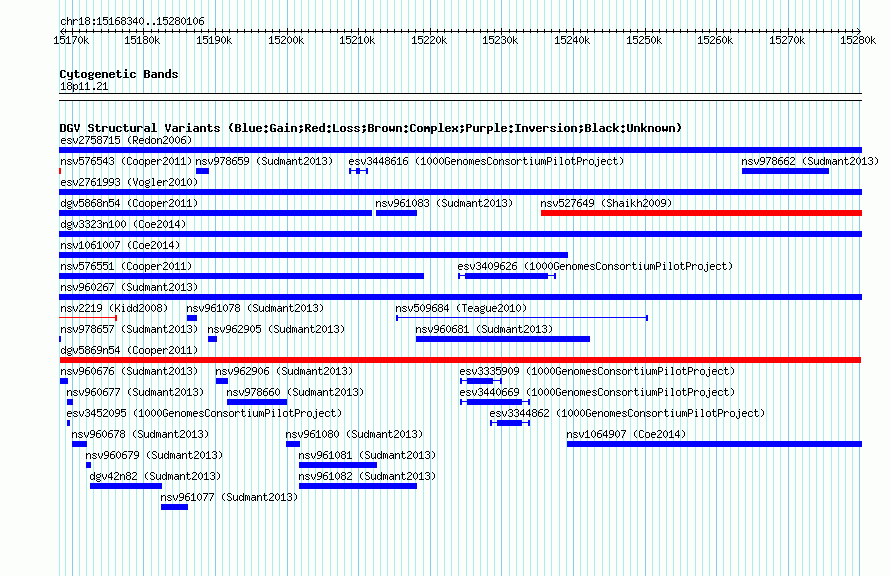
Task: Select dgv5868n54 (Cooper2011) label
Action: point(129,203)
